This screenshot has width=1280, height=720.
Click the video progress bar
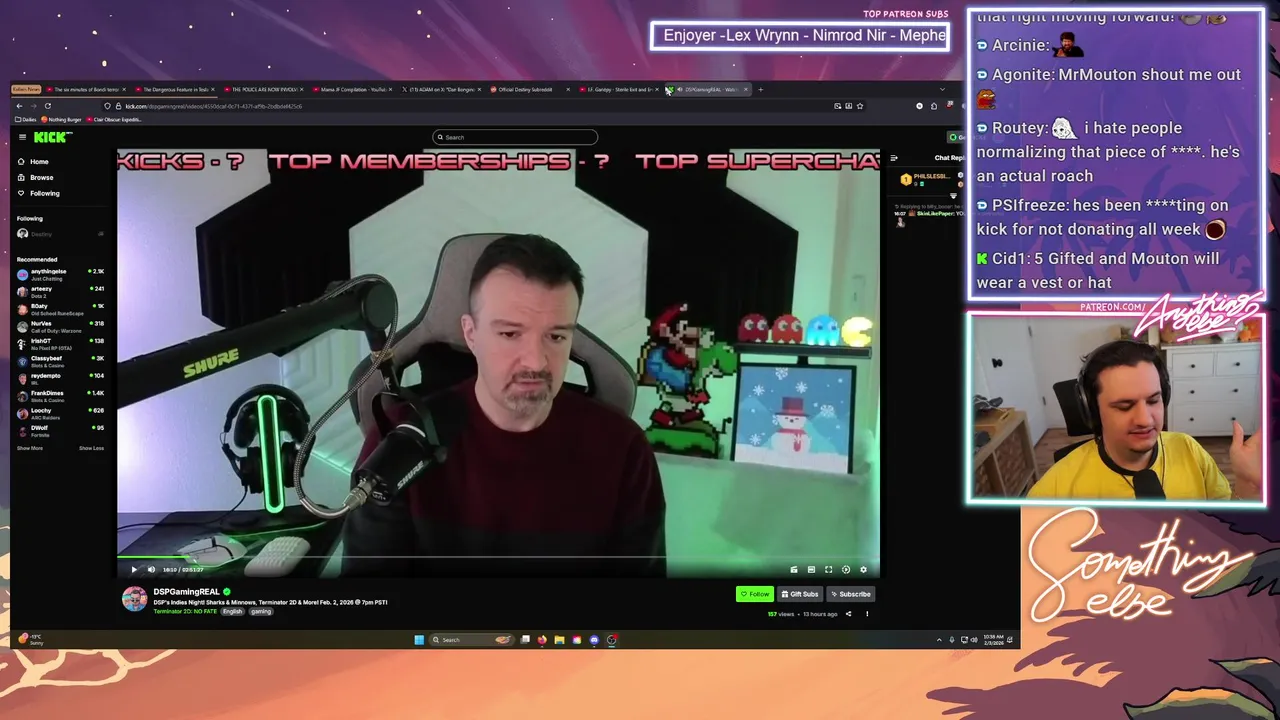tap(498, 558)
